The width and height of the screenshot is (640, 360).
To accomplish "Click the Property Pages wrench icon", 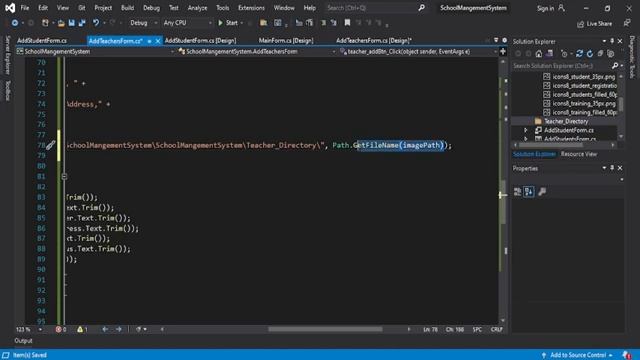I will click(542, 191).
